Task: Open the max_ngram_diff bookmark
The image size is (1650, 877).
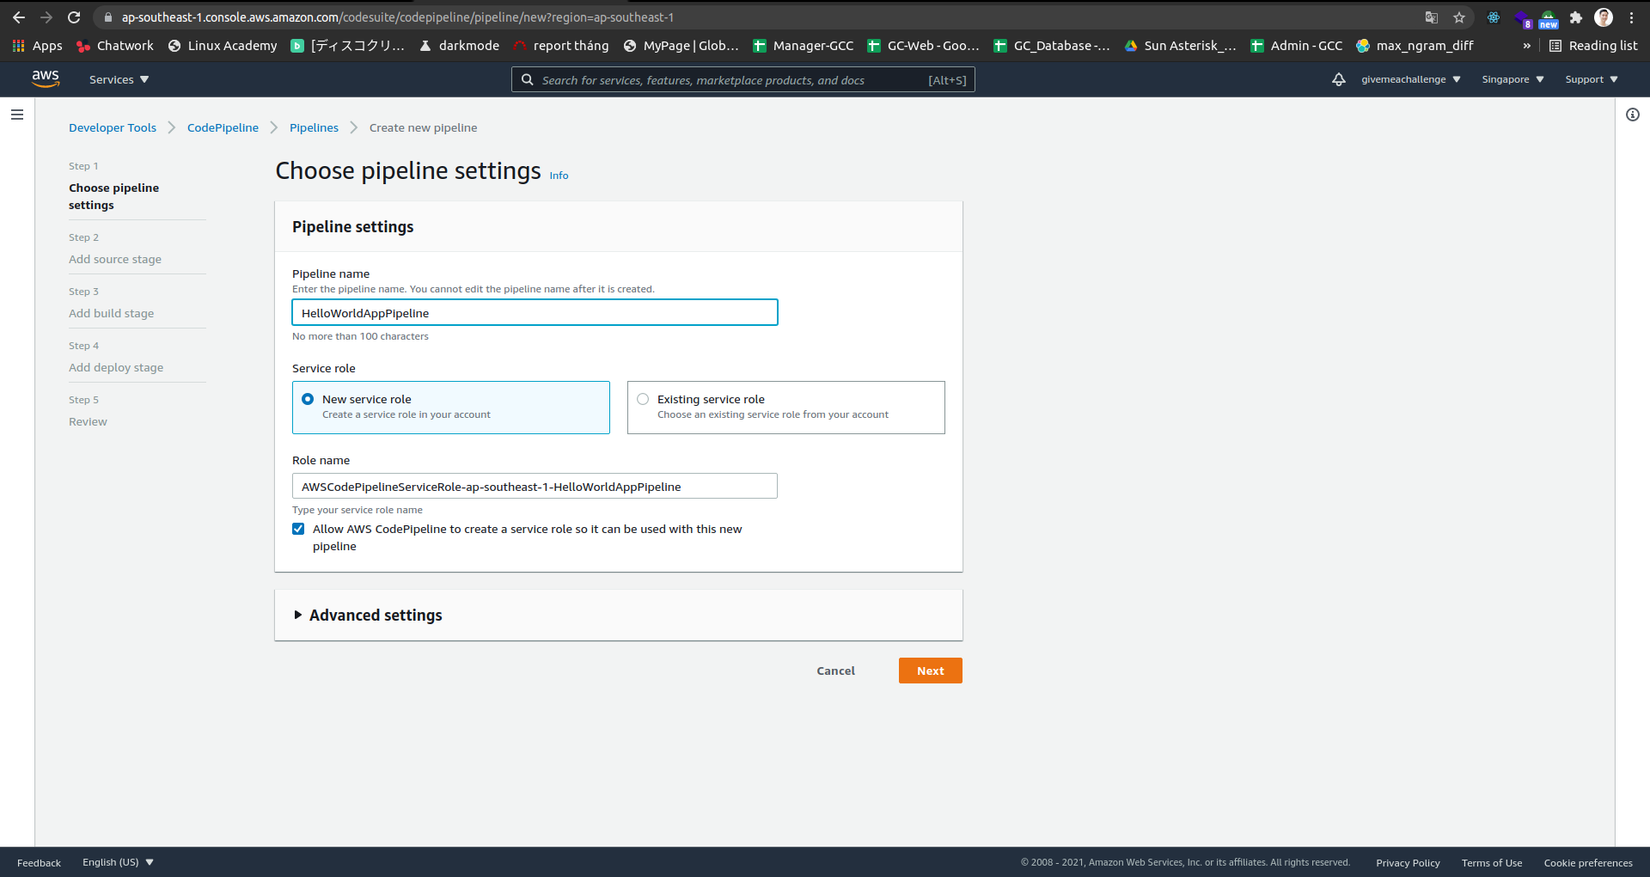Action: pos(1415,45)
